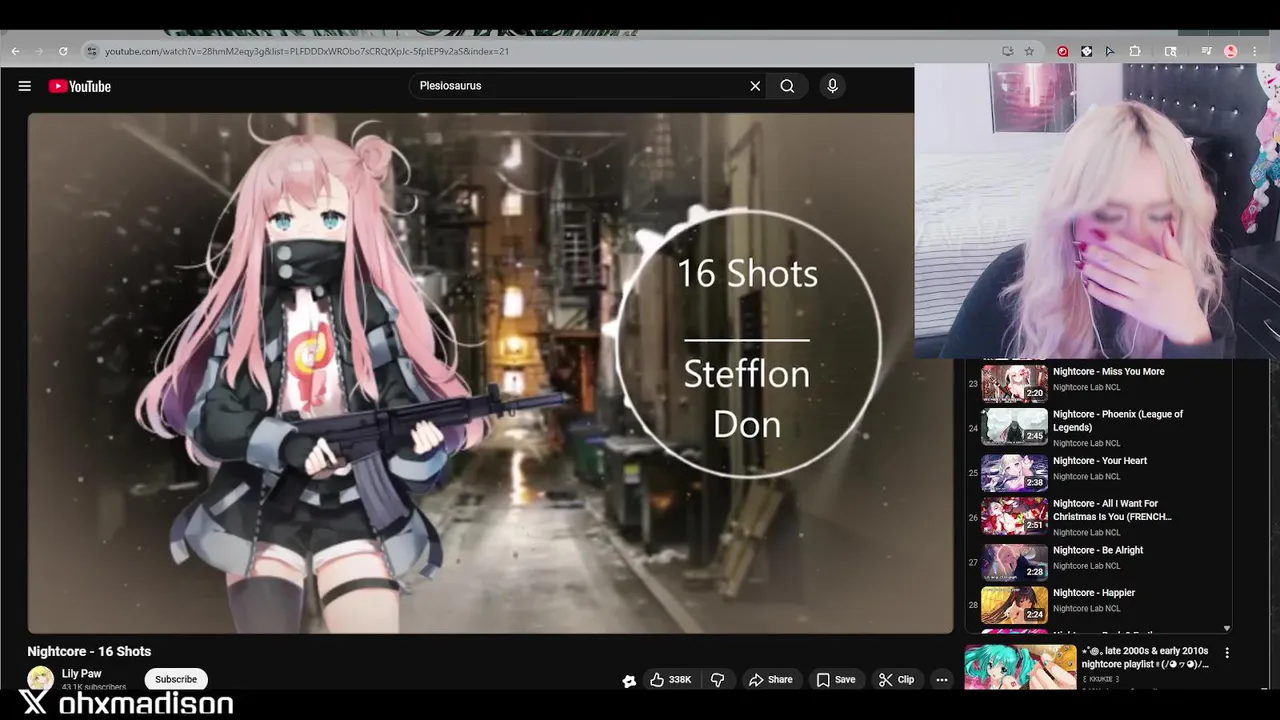Open the arrow cursor extension icon
The height and width of the screenshot is (720, 1280).
(1110, 51)
